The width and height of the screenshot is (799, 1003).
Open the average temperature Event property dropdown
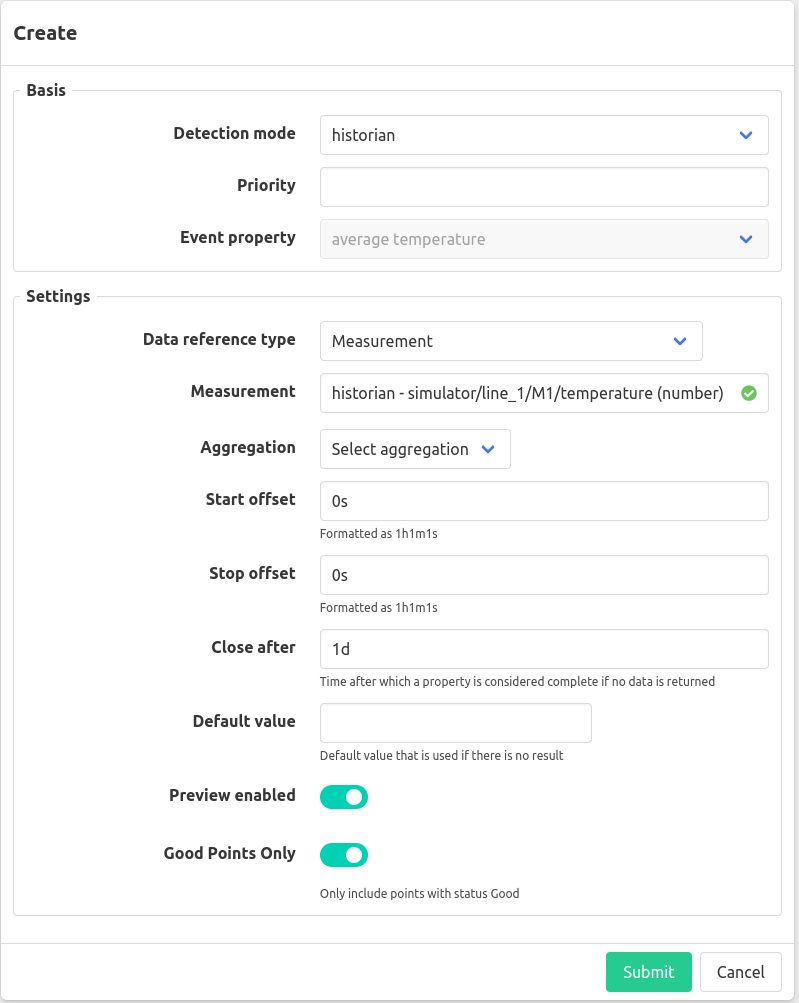(x=544, y=239)
